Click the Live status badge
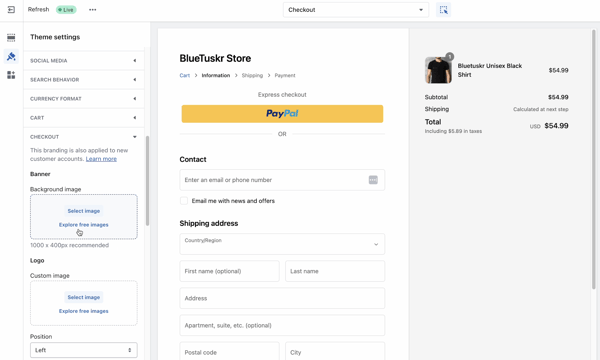The height and width of the screenshot is (360, 600). click(66, 10)
